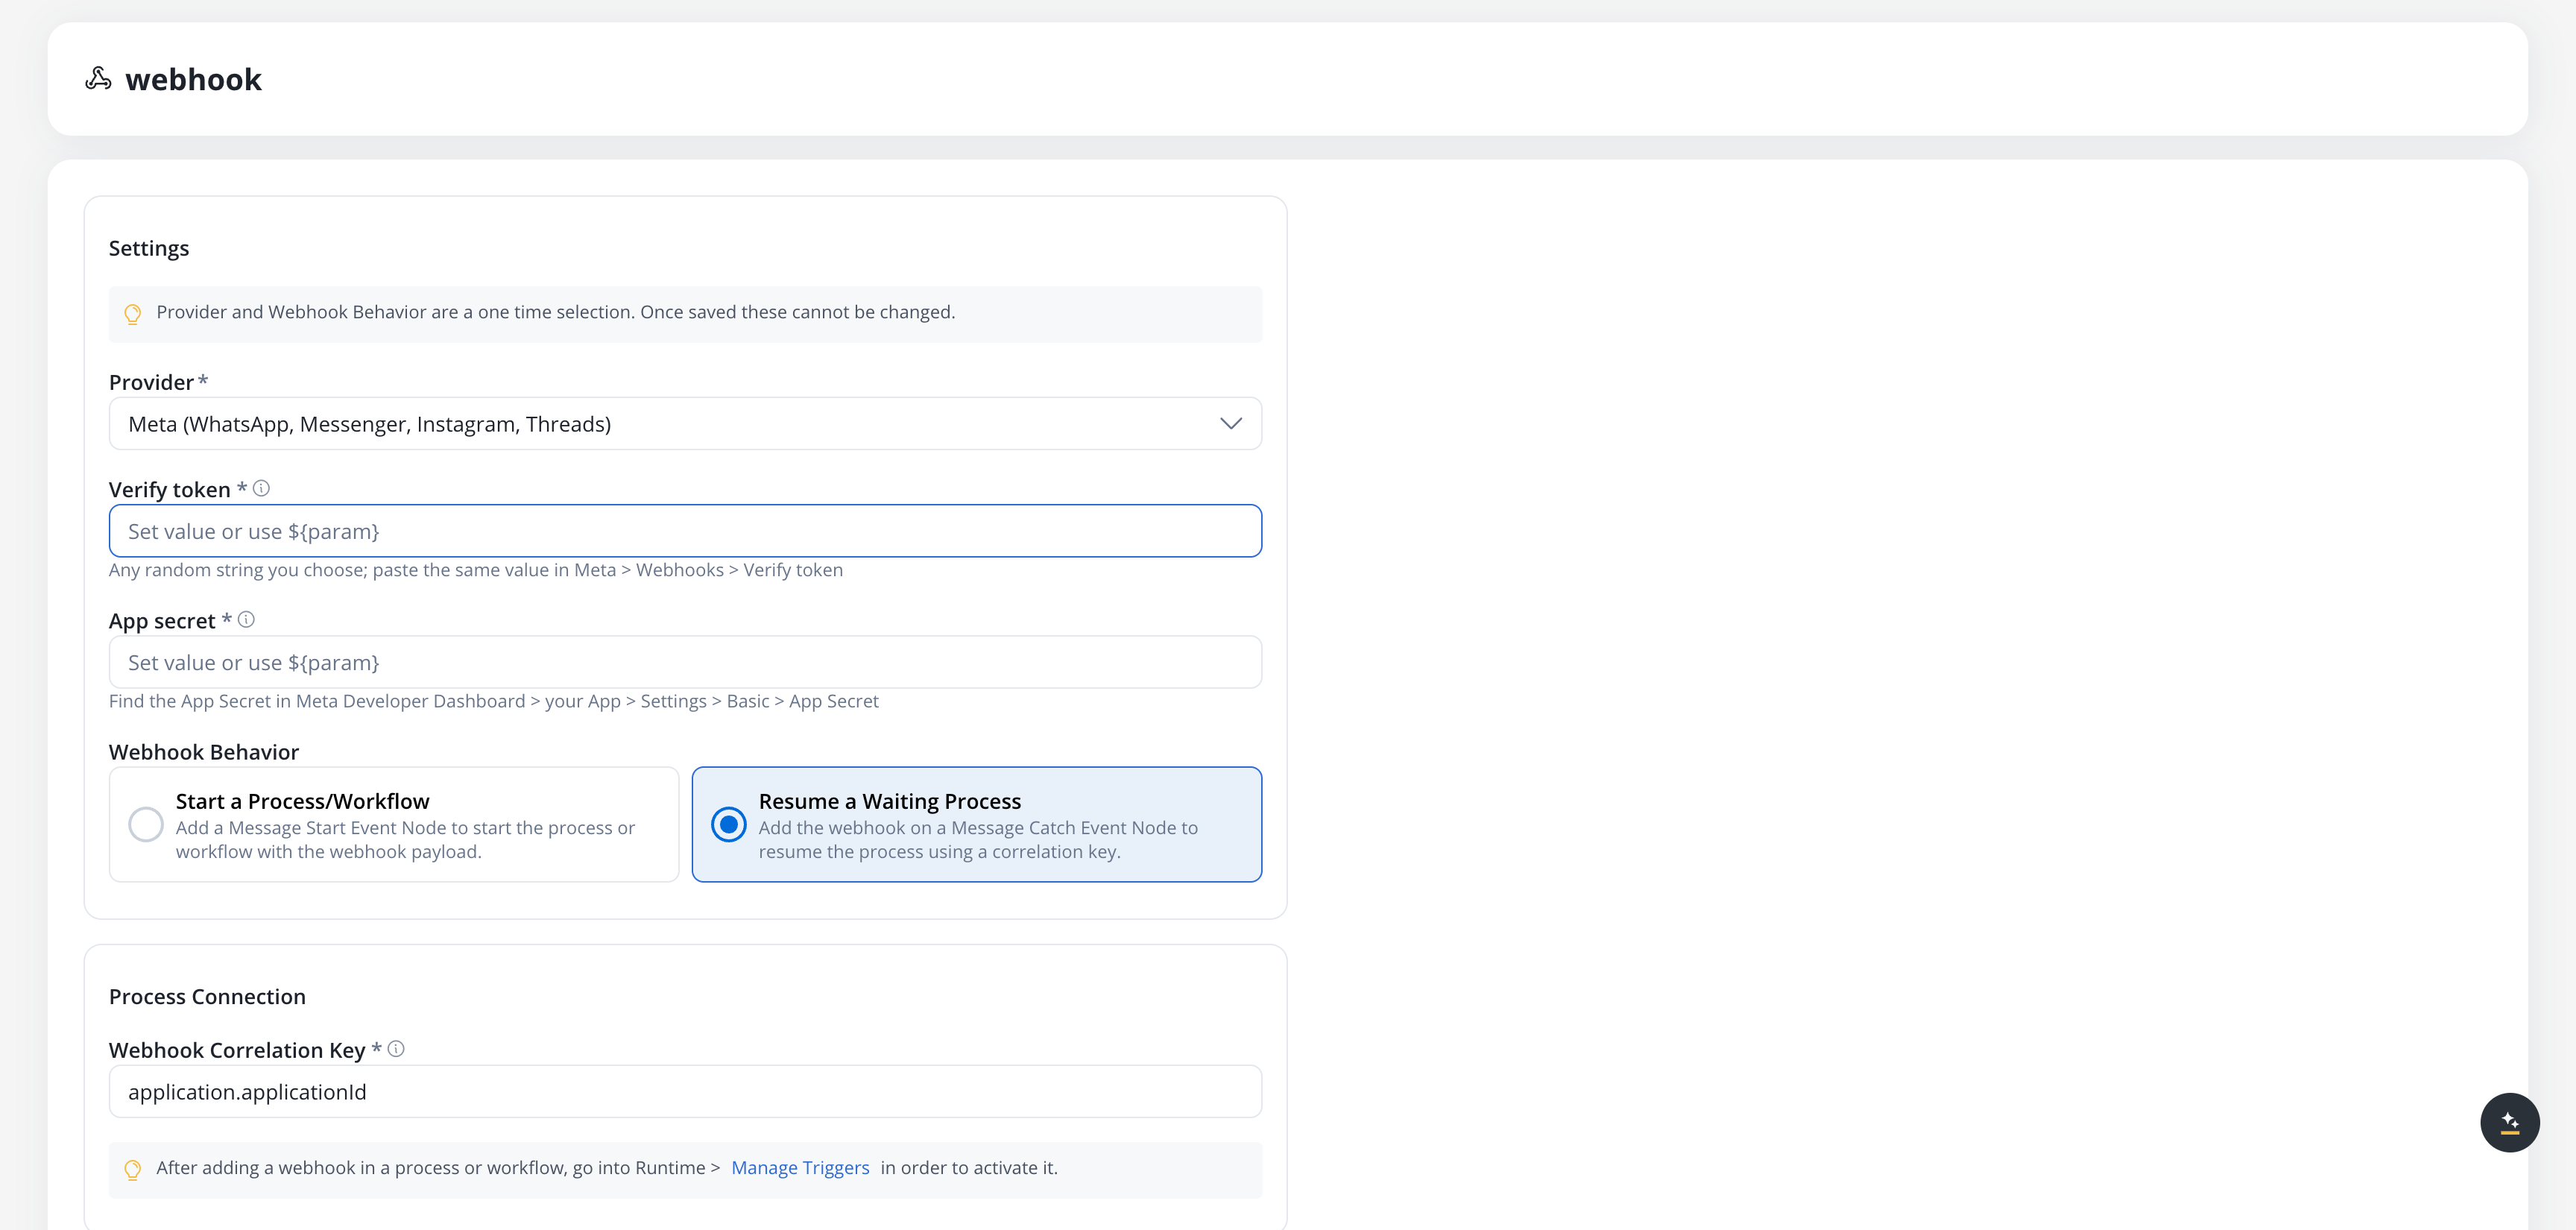
Task: Open the Meta provider combo box
Action: click(685, 424)
